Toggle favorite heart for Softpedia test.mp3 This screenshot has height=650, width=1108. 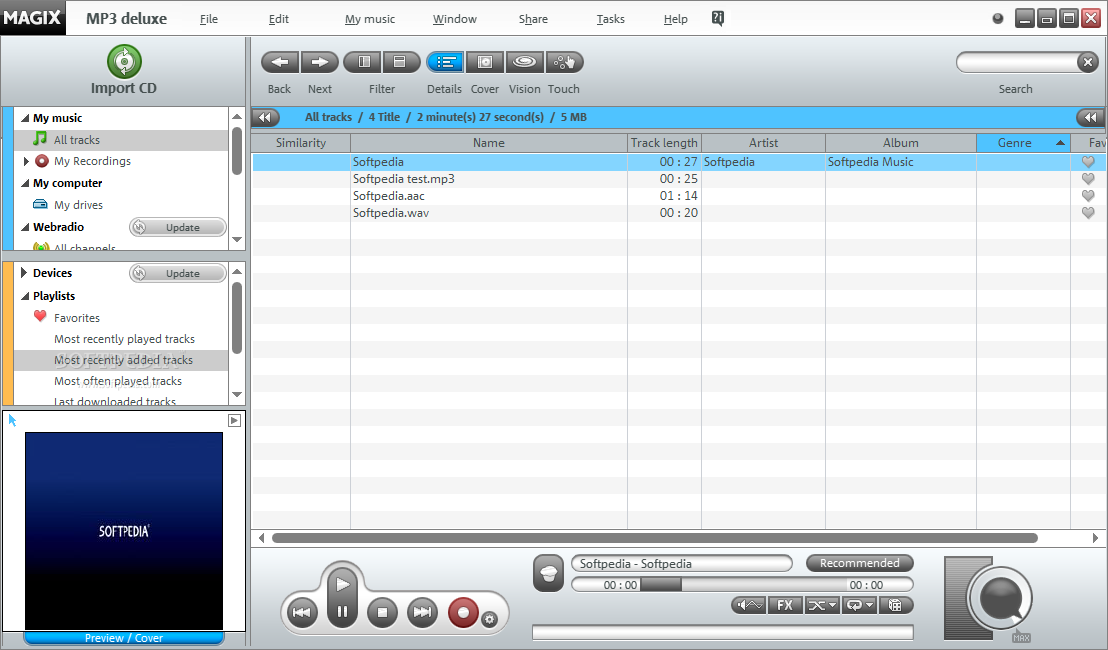(x=1088, y=179)
